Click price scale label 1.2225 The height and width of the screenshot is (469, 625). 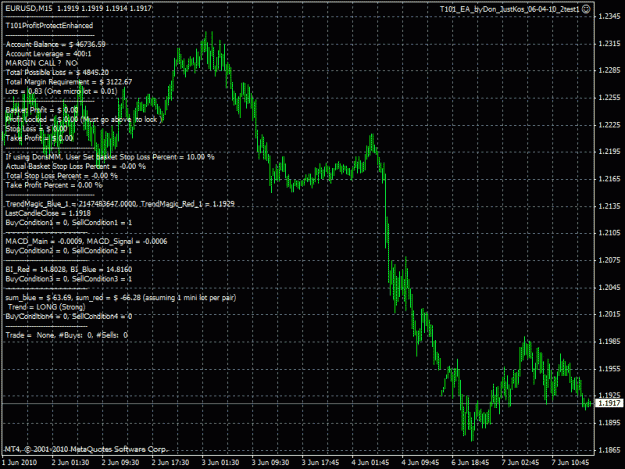tap(610, 125)
